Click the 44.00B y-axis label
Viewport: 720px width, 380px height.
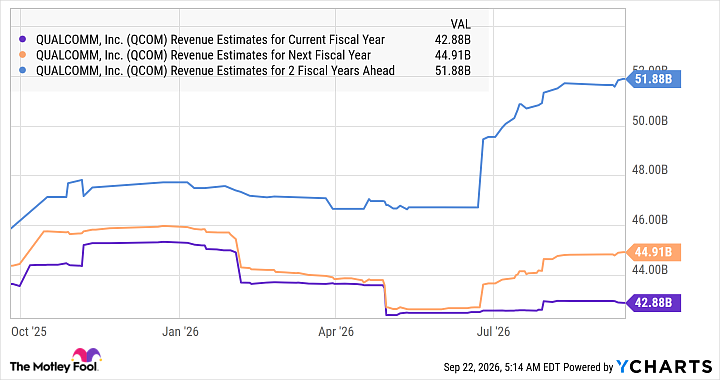[650, 269]
